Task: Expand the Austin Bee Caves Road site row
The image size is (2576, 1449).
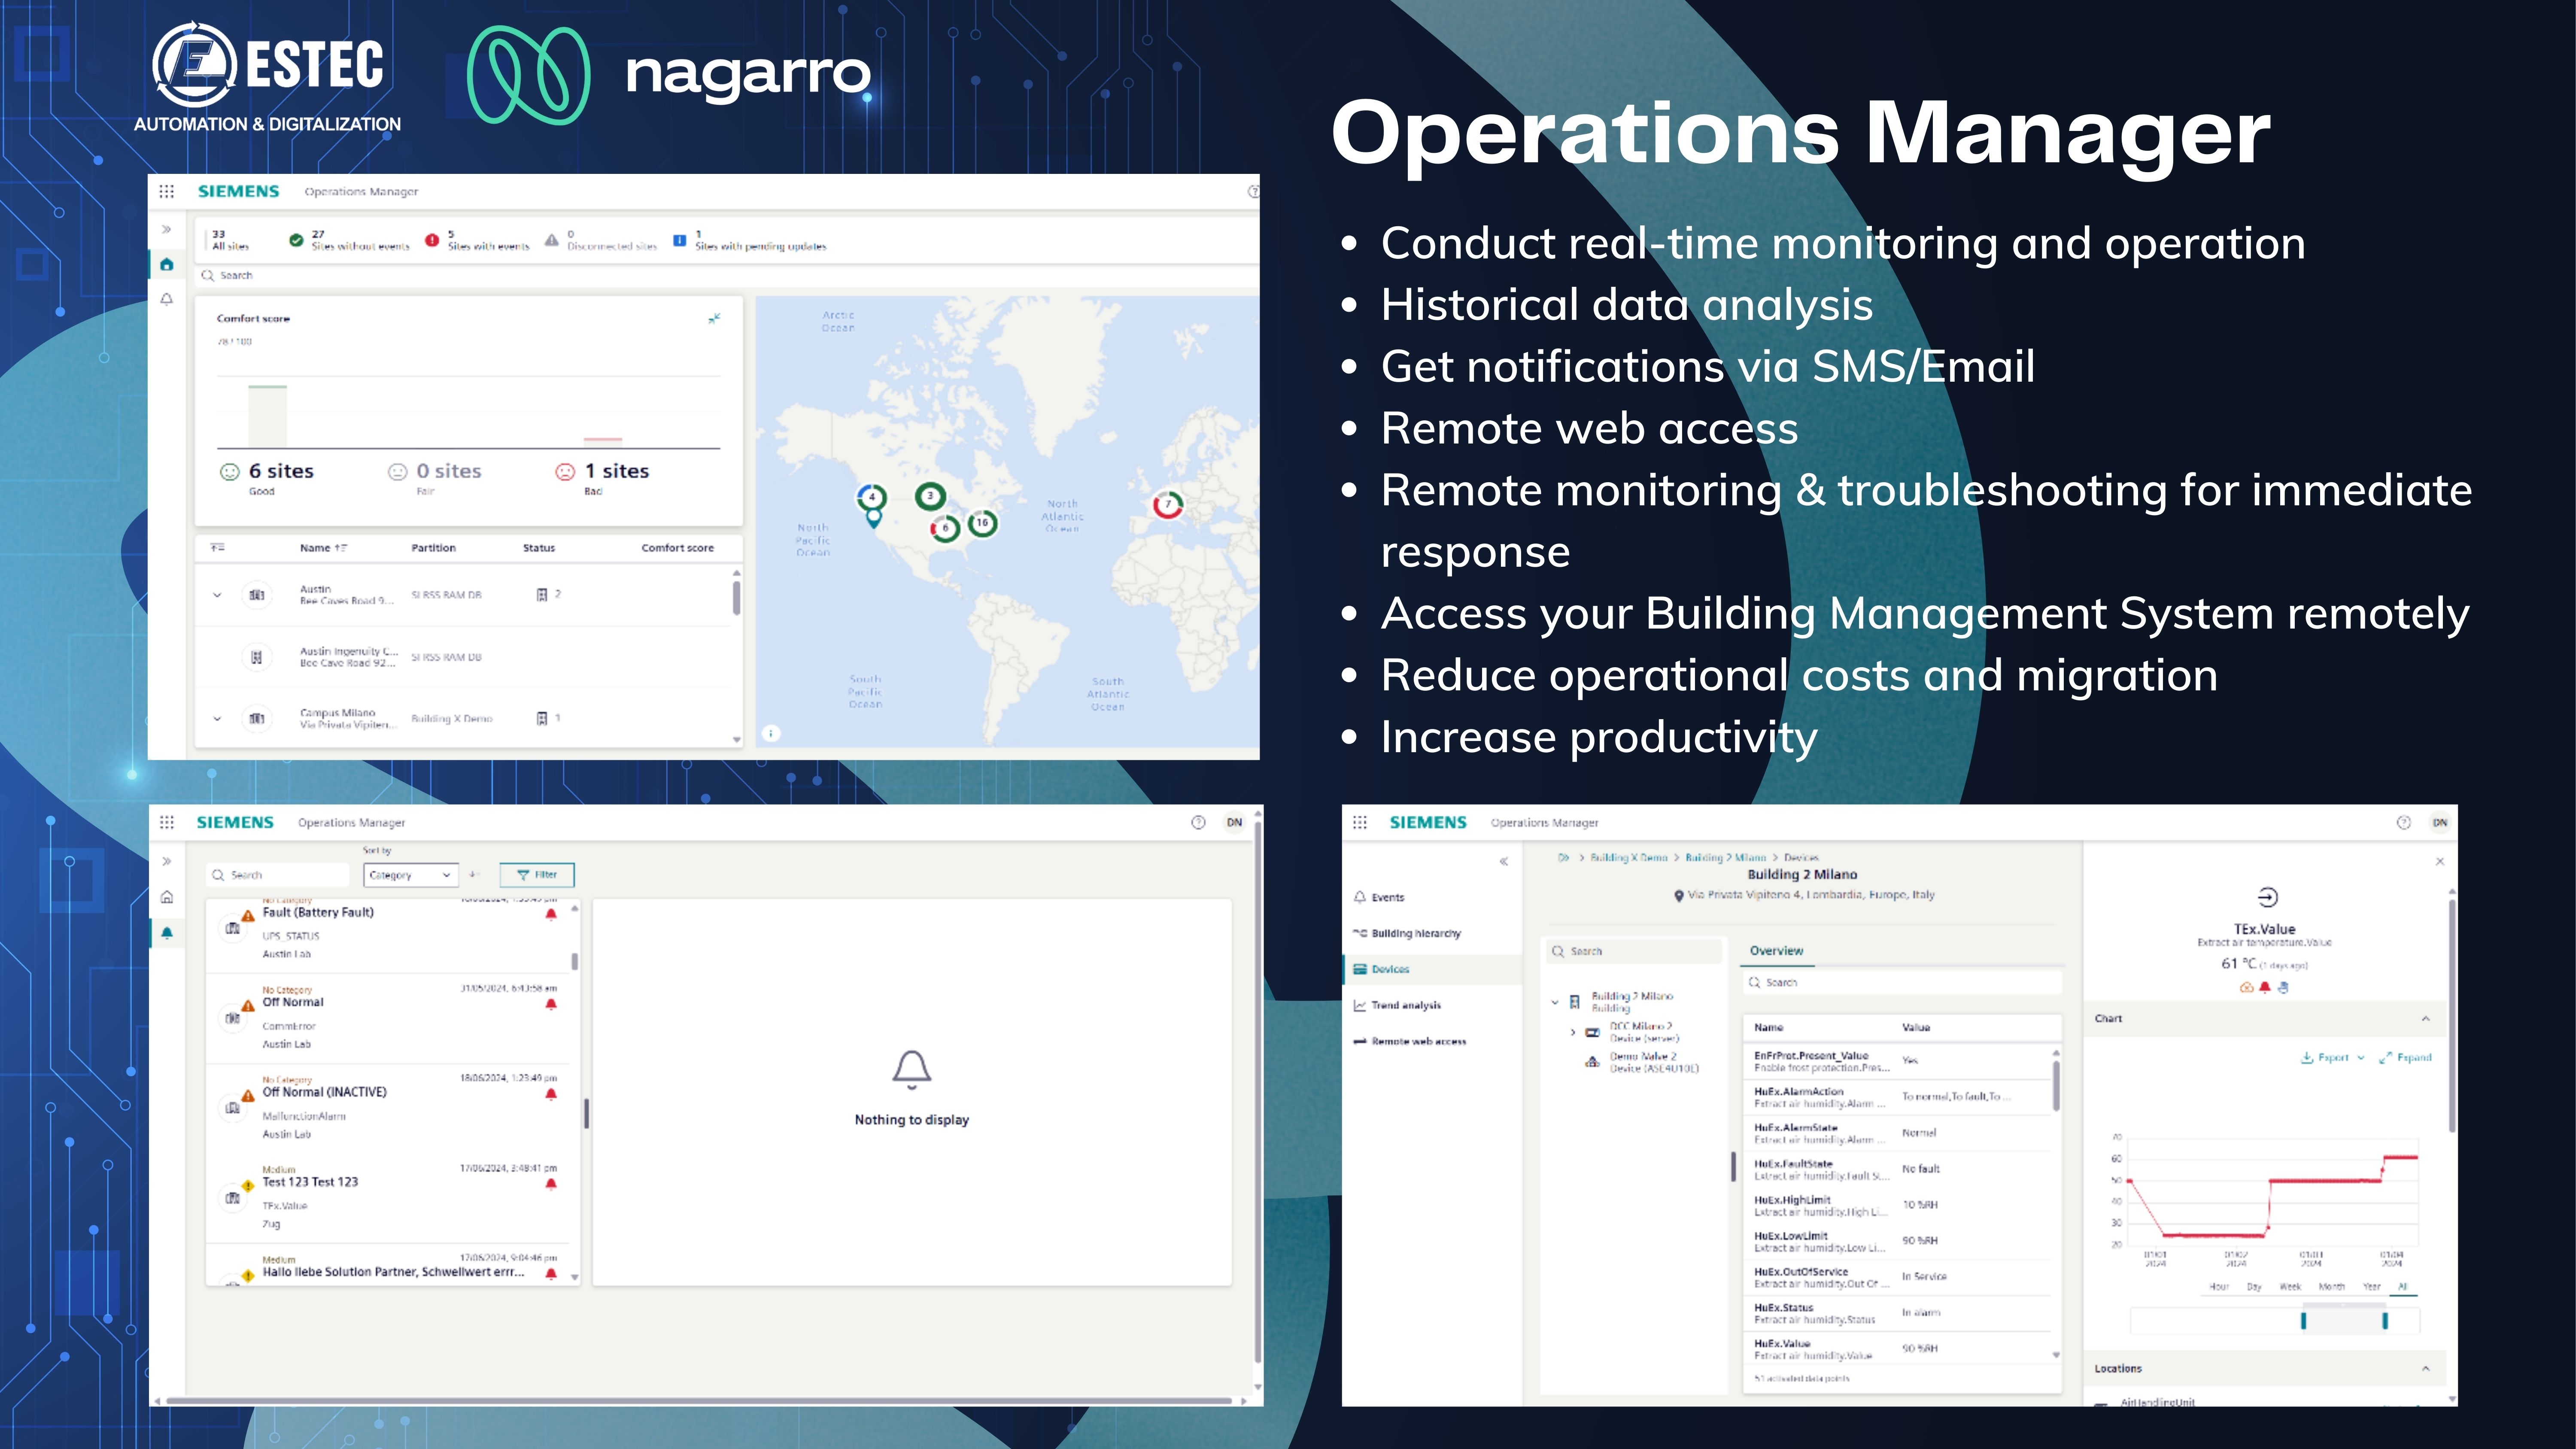Action: pyautogui.click(x=217, y=595)
